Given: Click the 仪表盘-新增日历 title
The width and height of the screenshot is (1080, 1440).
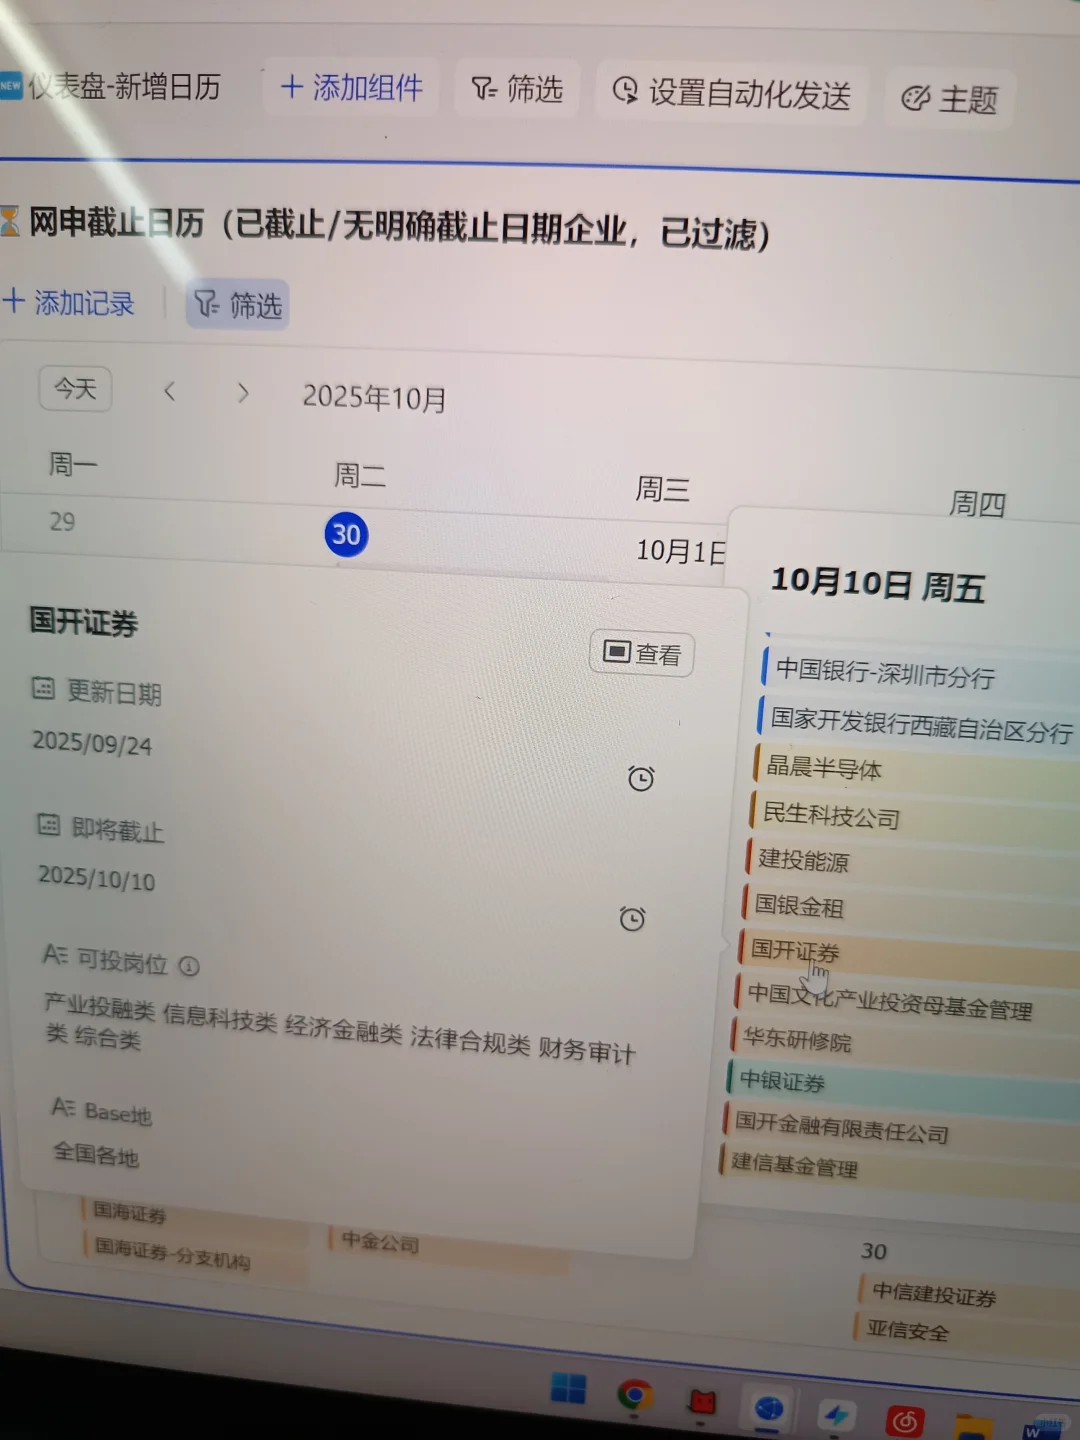Looking at the screenshot, I should pyautogui.click(x=123, y=87).
